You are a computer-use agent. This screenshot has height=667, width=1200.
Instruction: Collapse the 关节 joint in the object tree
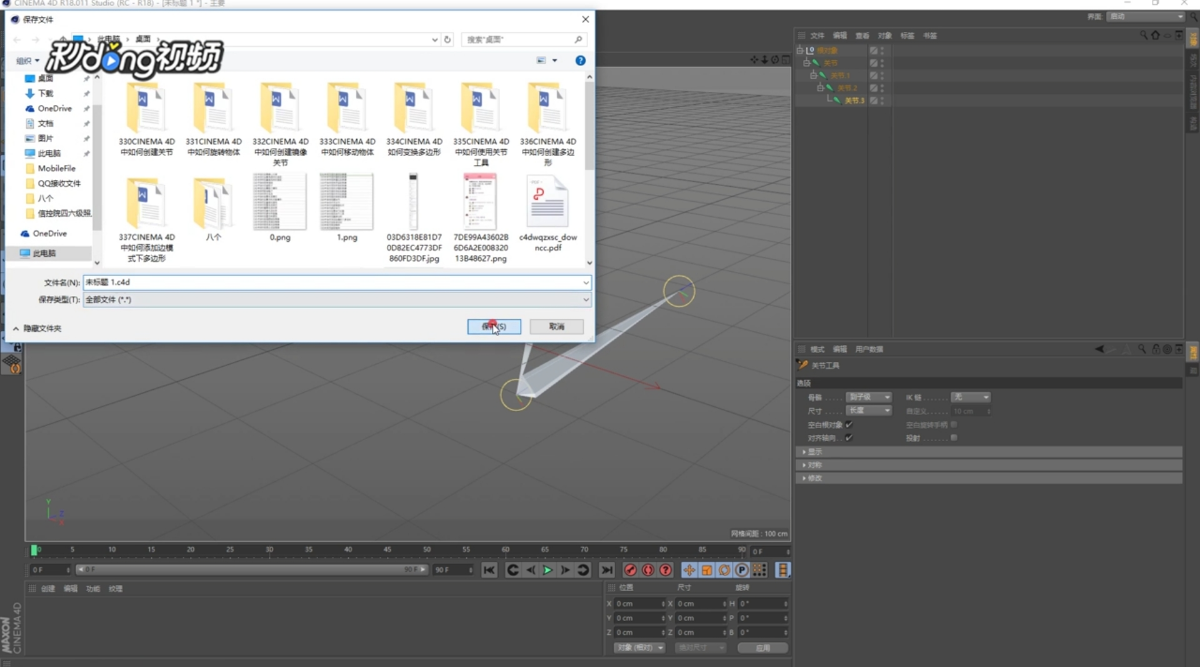806,63
